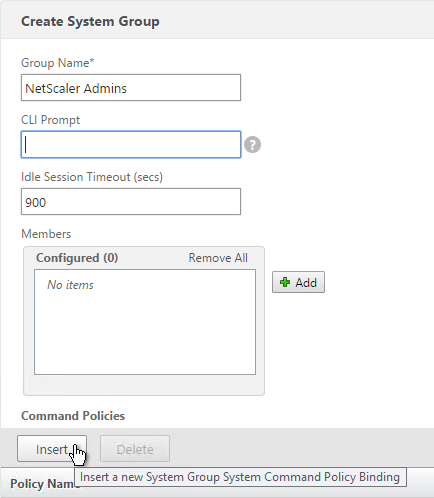
Task: Click the grayed-out Delete button
Action: (135, 449)
